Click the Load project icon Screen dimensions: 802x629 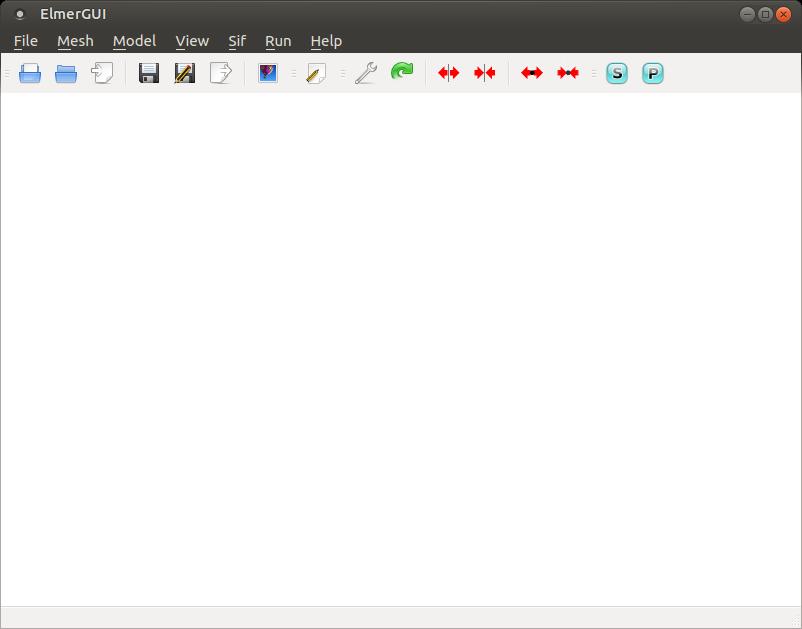(102, 73)
